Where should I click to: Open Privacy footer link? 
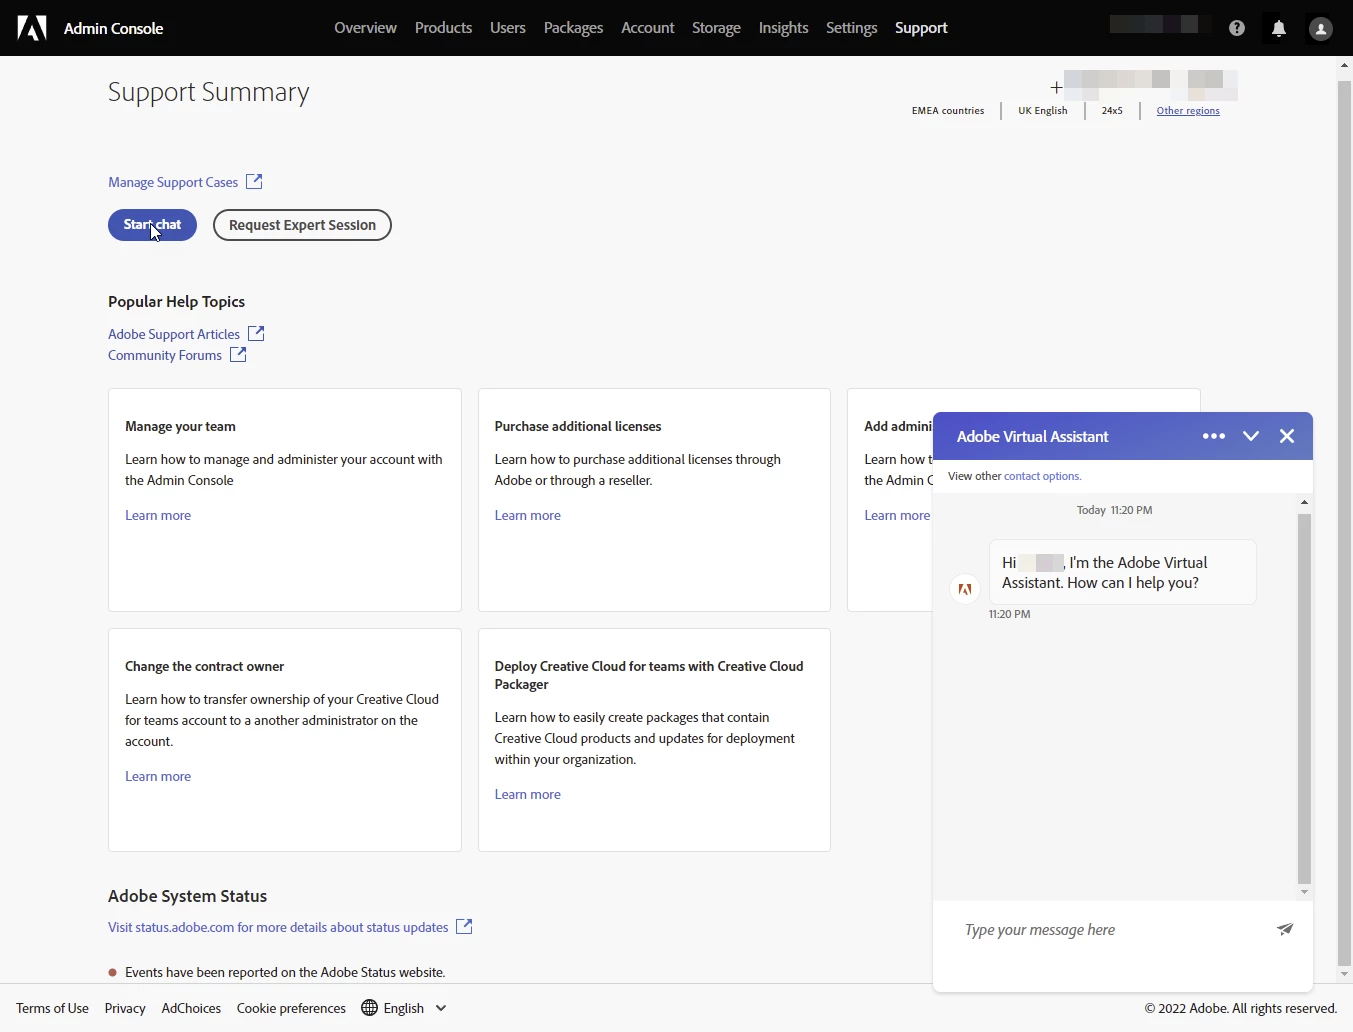[125, 1008]
